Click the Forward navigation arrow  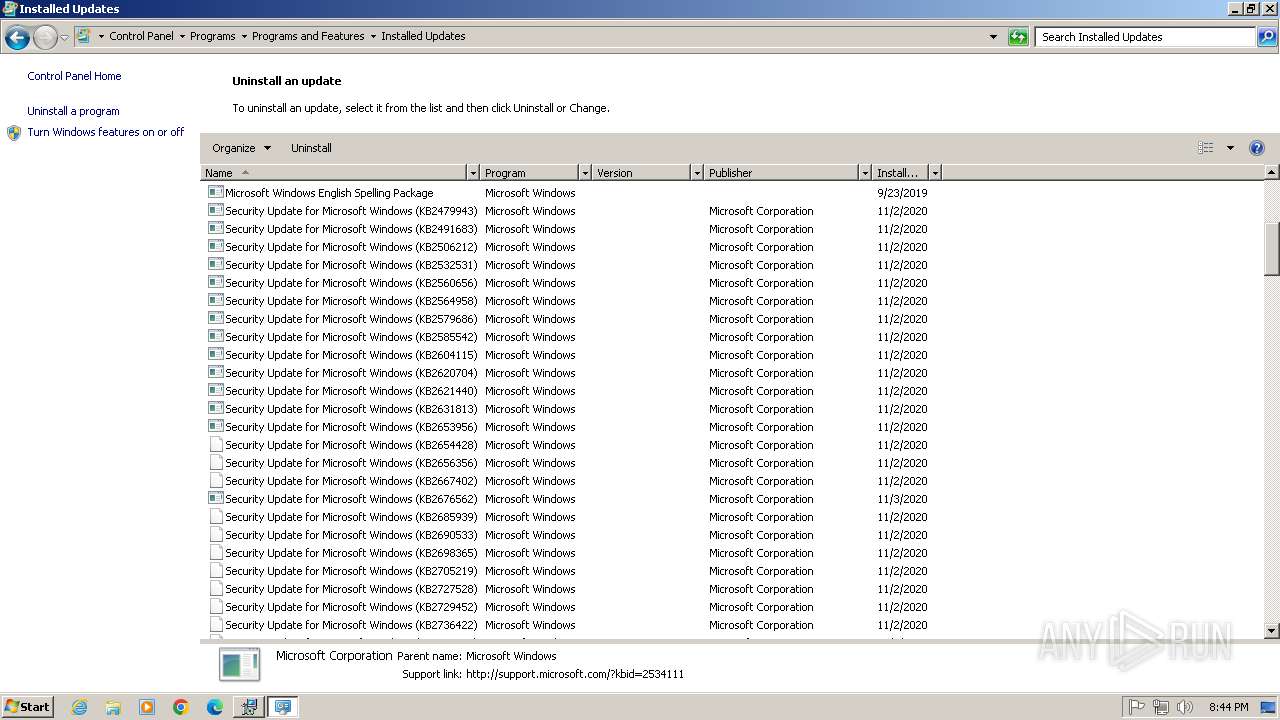(x=45, y=38)
